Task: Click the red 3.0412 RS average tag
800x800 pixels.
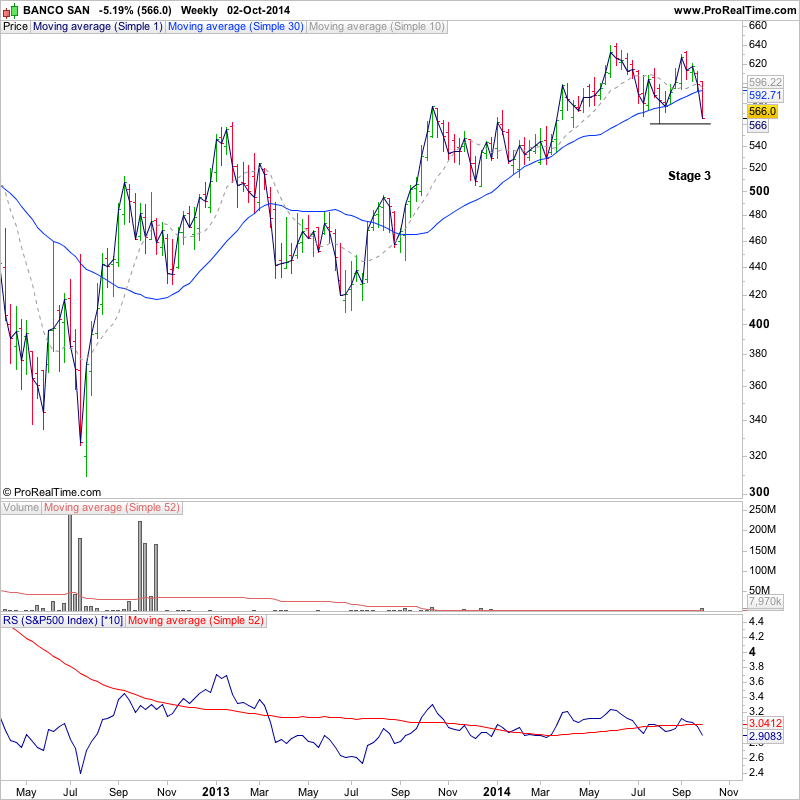Action: pos(765,723)
